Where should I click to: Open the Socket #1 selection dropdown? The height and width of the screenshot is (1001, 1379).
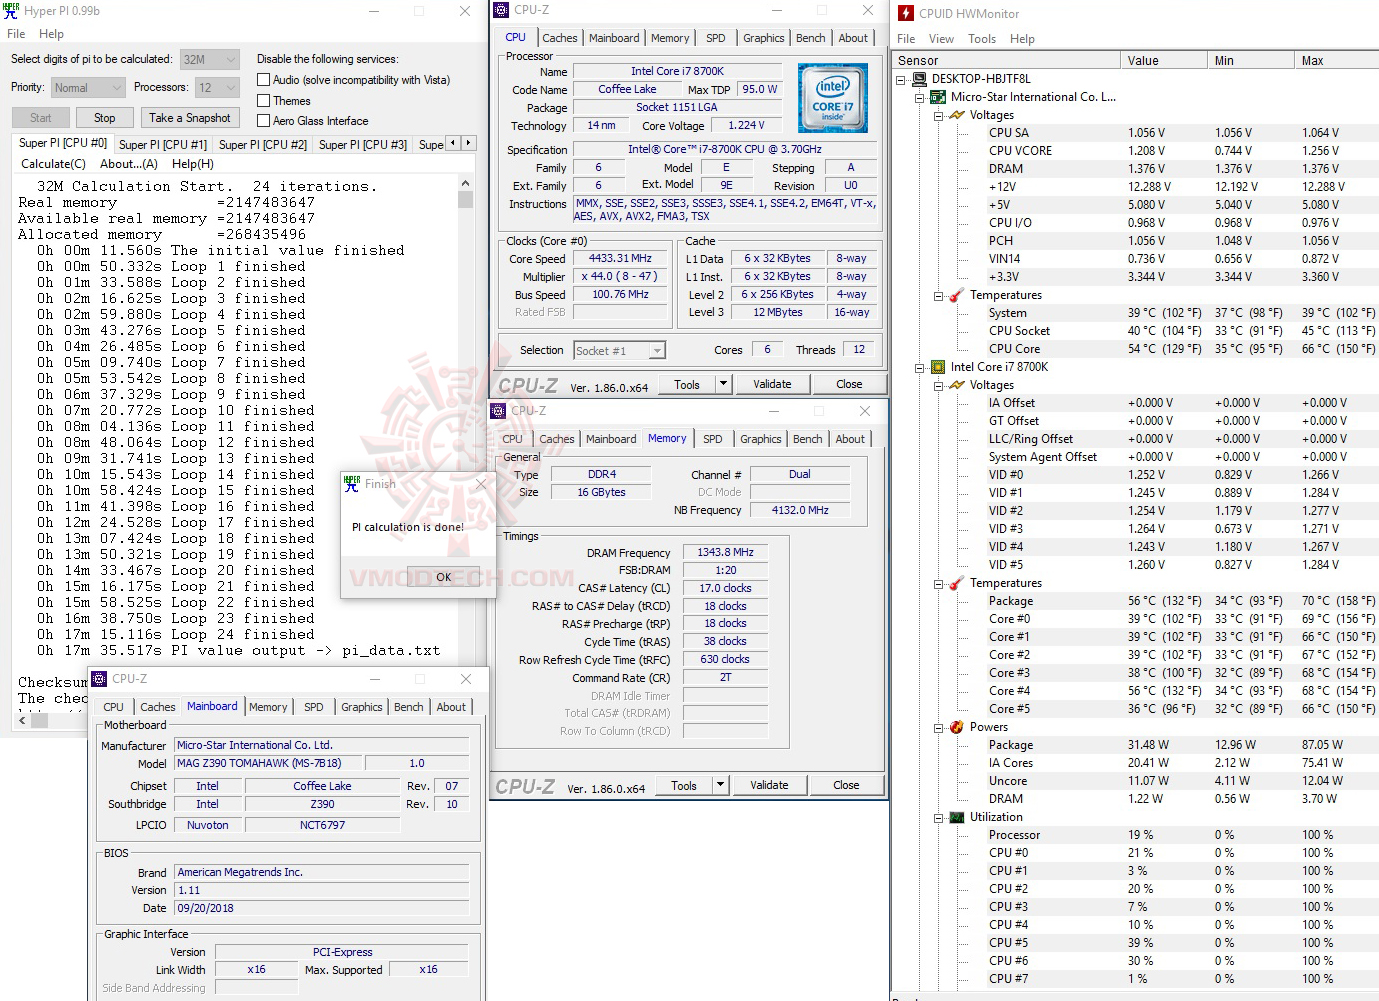pyautogui.click(x=655, y=350)
